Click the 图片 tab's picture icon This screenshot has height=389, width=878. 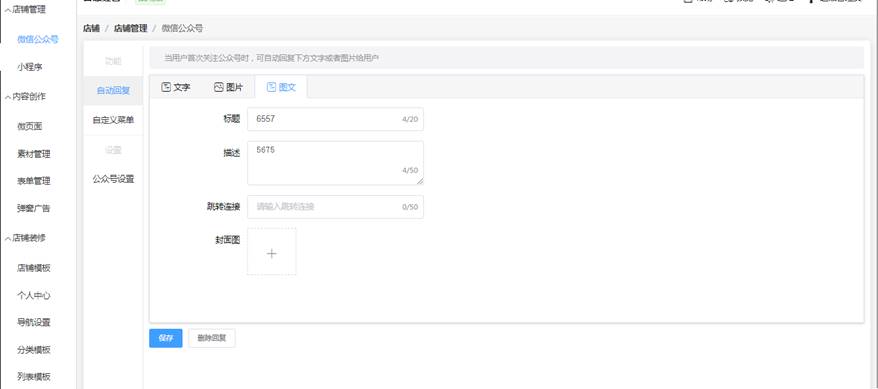219,87
